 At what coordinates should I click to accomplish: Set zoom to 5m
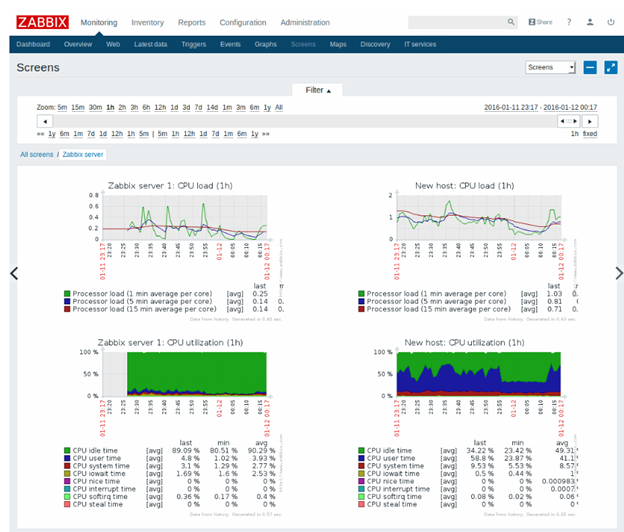point(62,107)
